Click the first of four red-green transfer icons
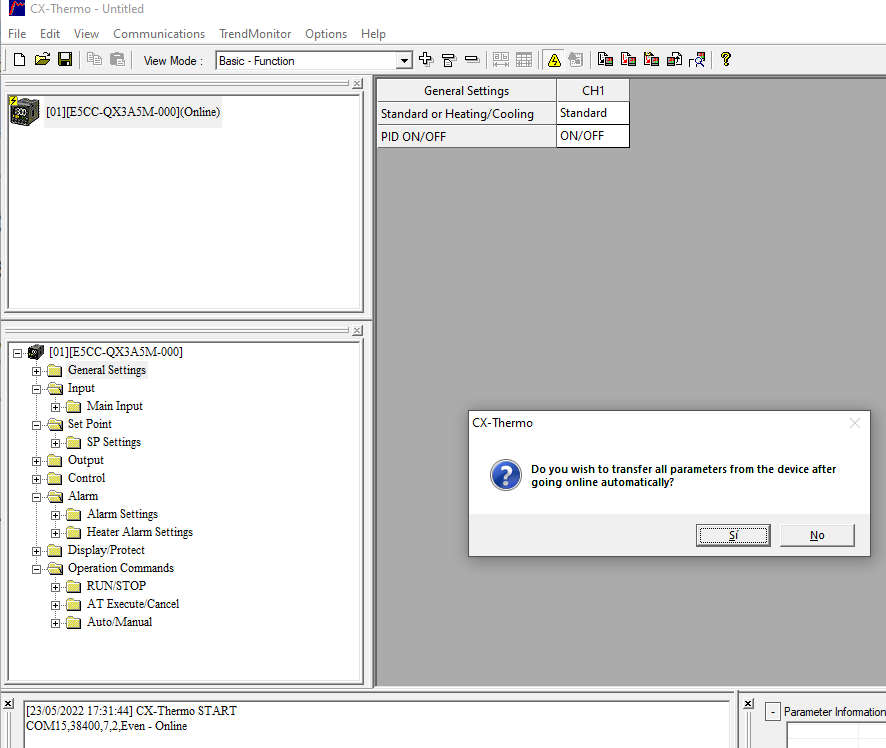 [x=605, y=59]
